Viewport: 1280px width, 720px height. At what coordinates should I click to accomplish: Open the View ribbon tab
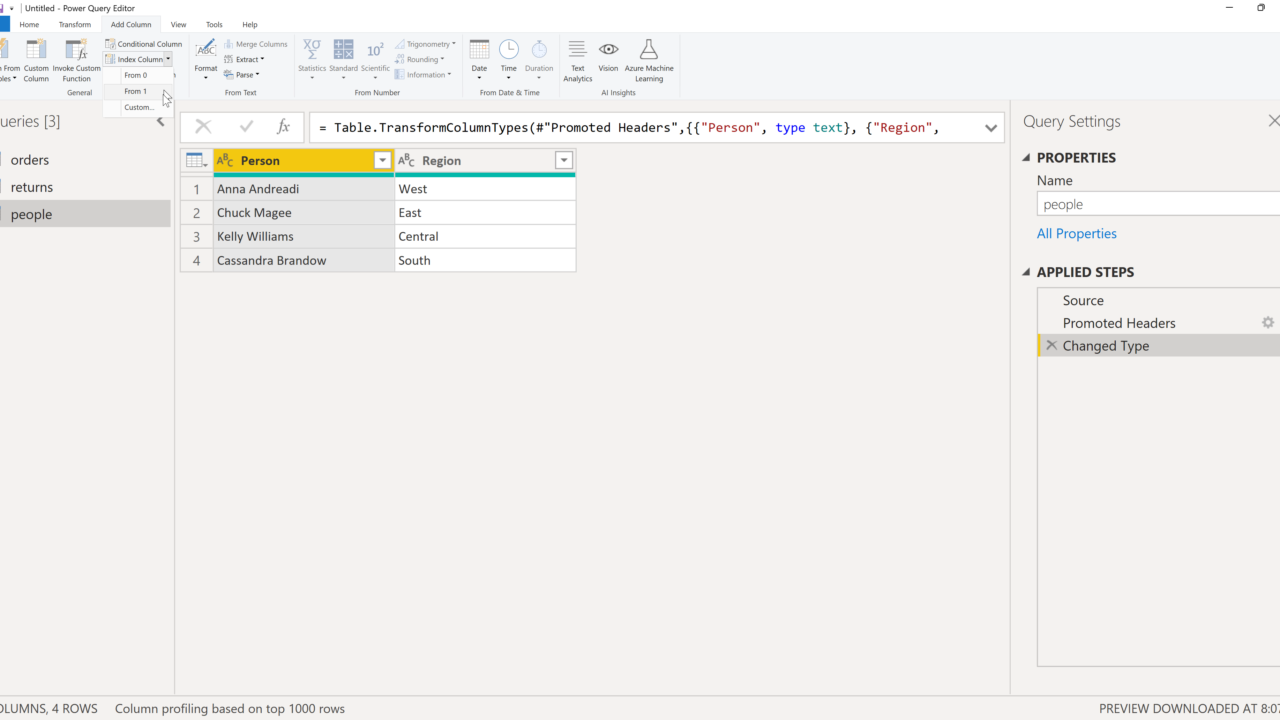click(x=178, y=24)
